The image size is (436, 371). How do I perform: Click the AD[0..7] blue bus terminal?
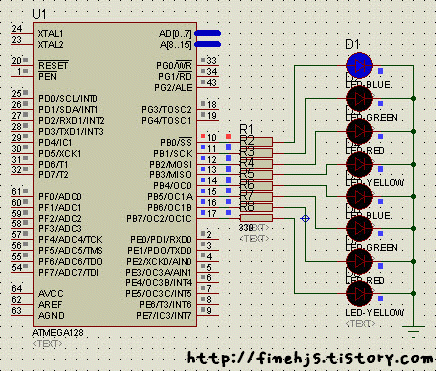point(207,33)
